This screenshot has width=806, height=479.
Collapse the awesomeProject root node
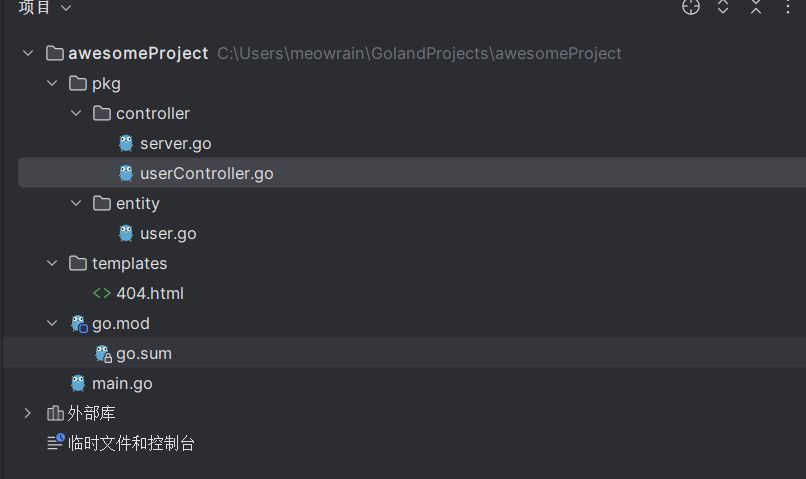click(28, 53)
